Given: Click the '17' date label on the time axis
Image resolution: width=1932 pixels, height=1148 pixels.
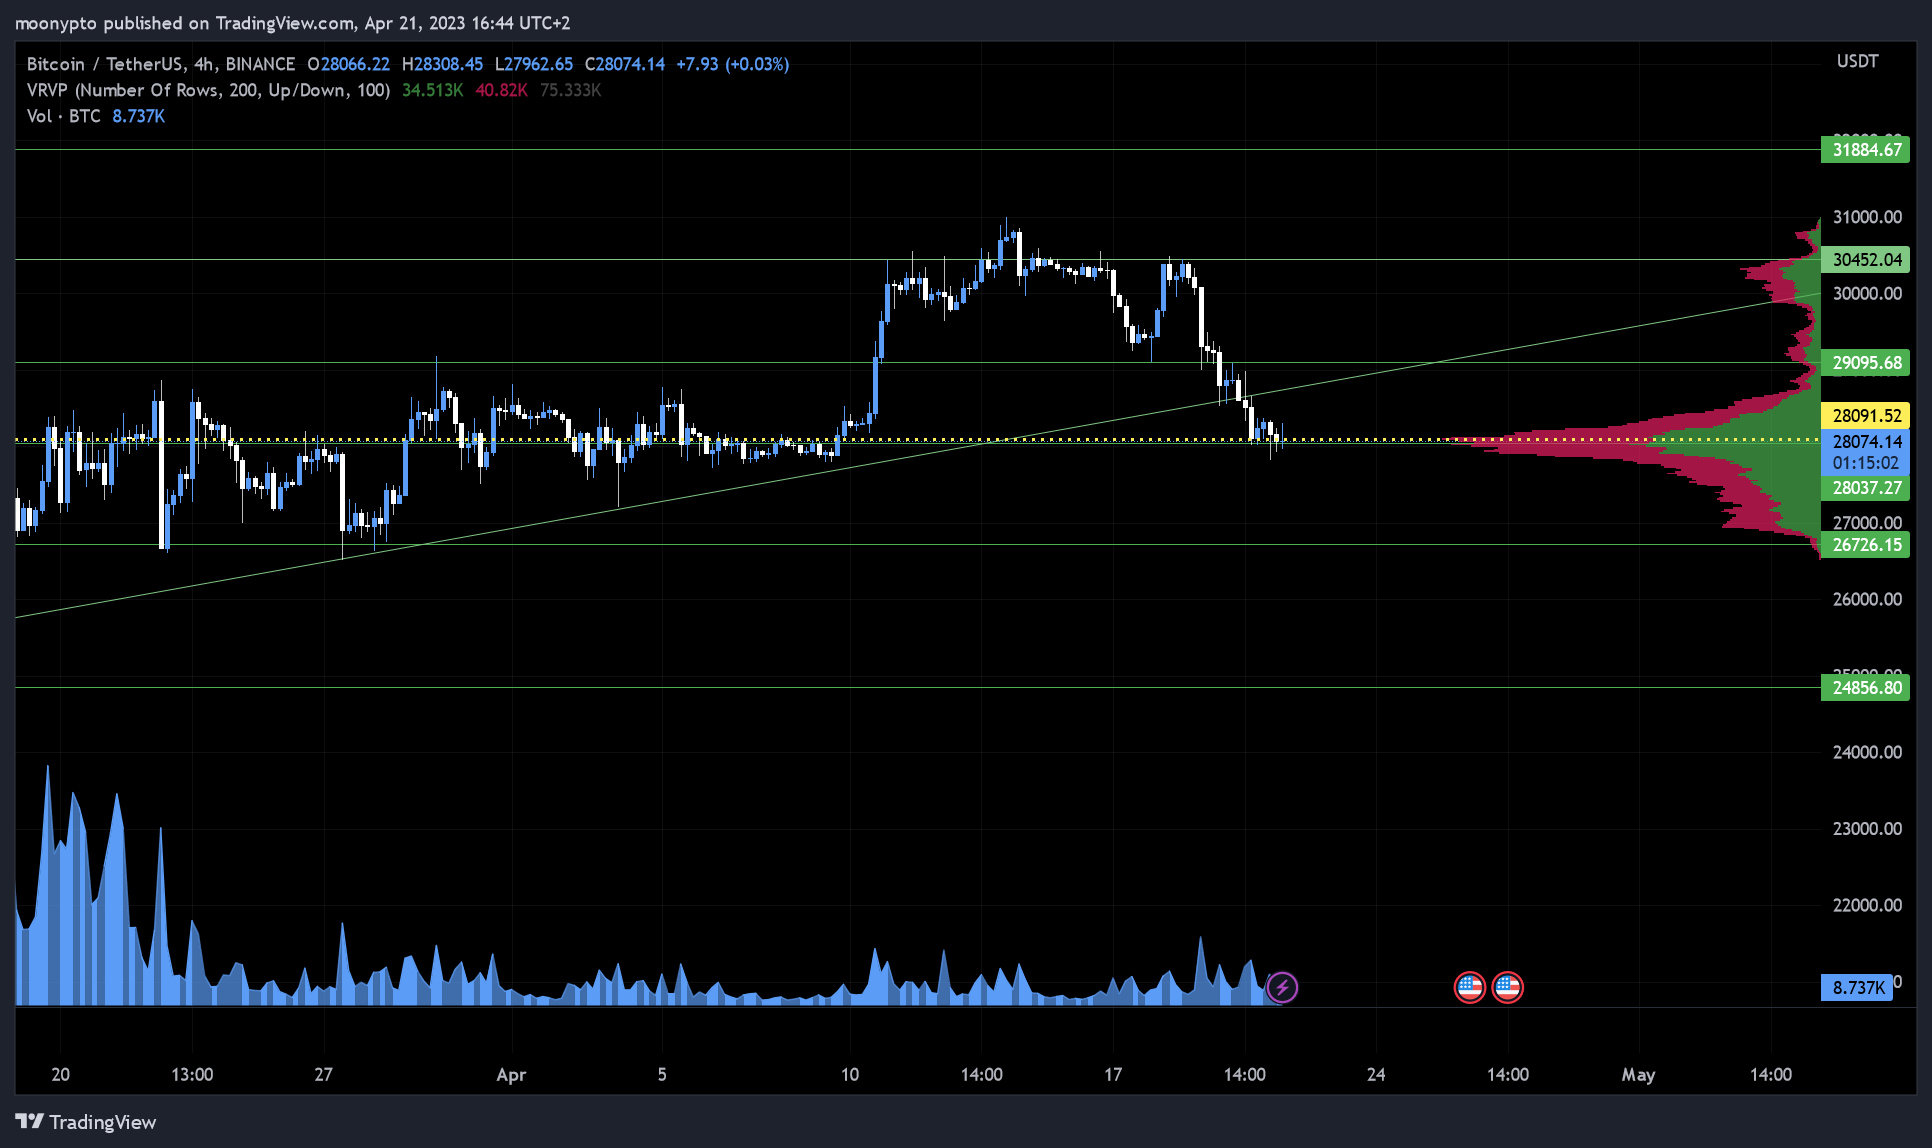Looking at the screenshot, I should [1113, 1075].
